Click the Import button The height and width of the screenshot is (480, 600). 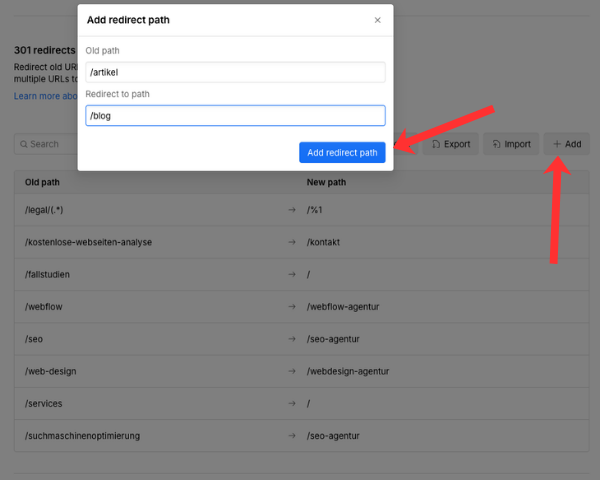click(511, 144)
